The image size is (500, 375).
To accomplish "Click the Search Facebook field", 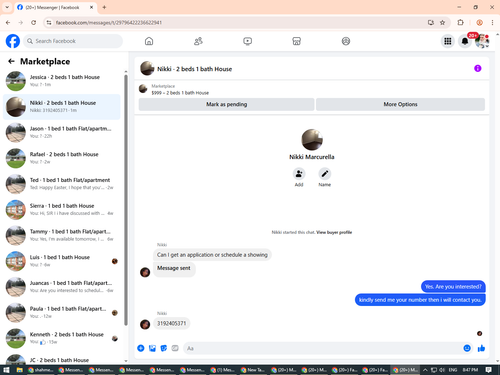I will [73, 41].
